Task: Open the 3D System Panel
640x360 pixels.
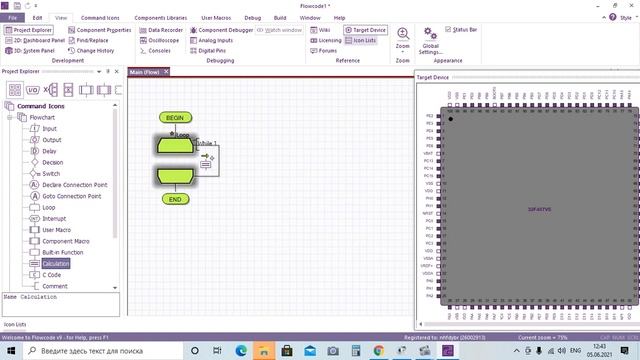Action: (x=30, y=51)
